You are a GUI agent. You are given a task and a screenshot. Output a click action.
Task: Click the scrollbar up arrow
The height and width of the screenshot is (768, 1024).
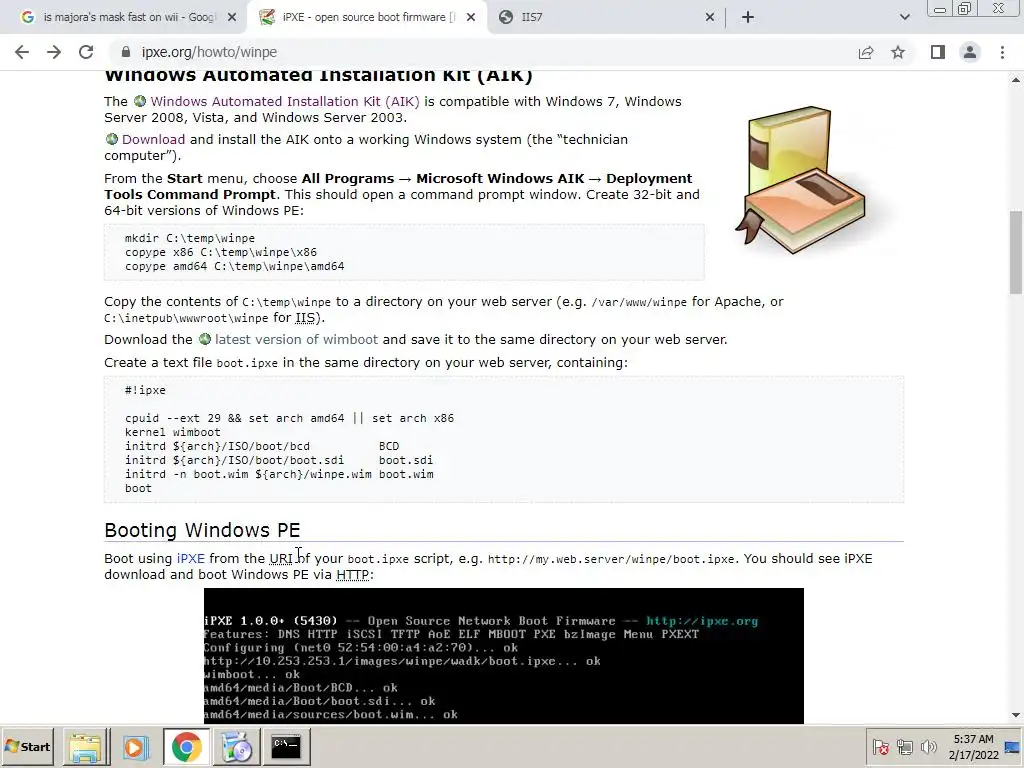pos(1016,80)
